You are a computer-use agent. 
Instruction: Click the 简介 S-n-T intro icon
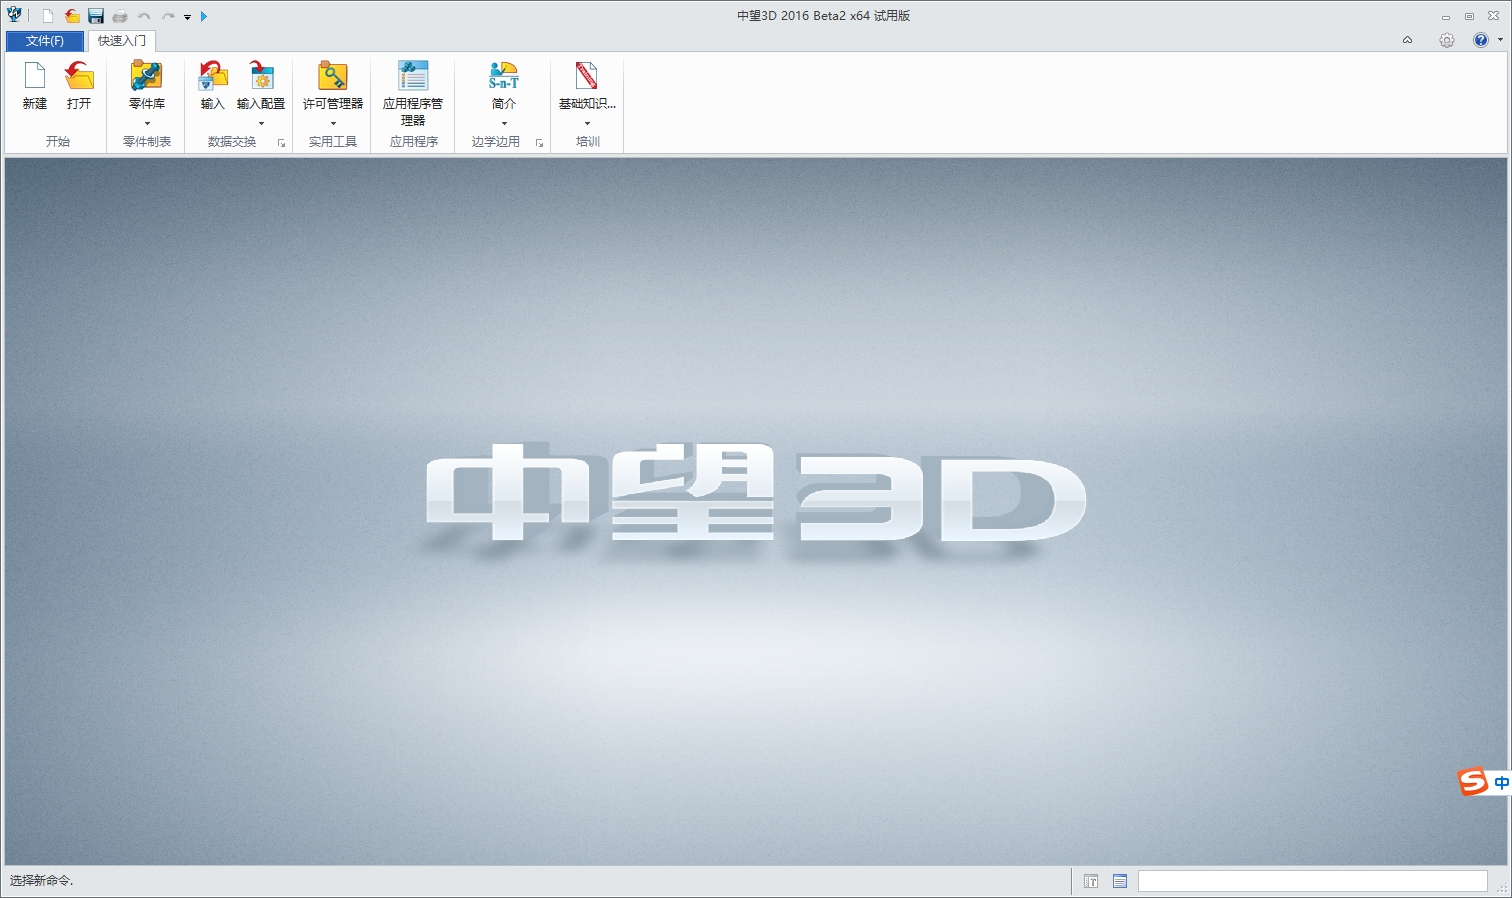(x=502, y=80)
